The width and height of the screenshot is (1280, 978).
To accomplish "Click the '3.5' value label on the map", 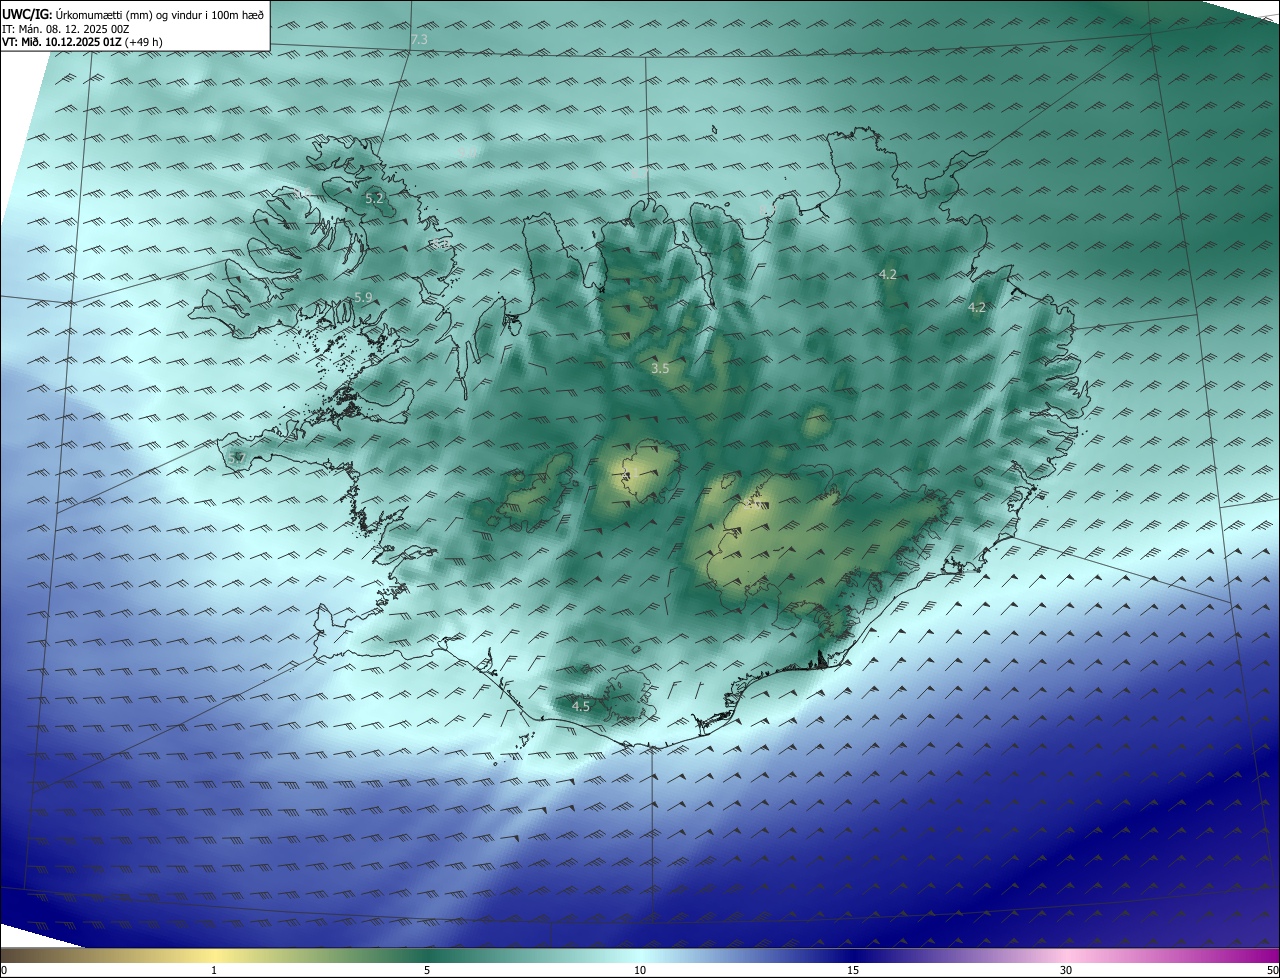I will pyautogui.click(x=660, y=369).
